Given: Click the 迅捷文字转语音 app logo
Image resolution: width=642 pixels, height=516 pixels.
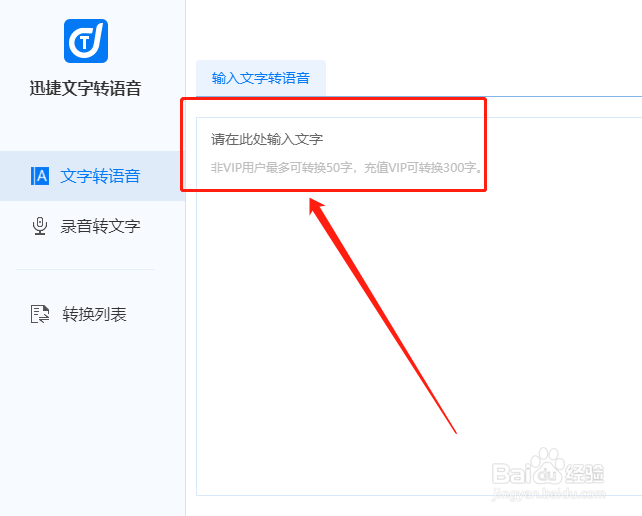Looking at the screenshot, I should (86, 41).
